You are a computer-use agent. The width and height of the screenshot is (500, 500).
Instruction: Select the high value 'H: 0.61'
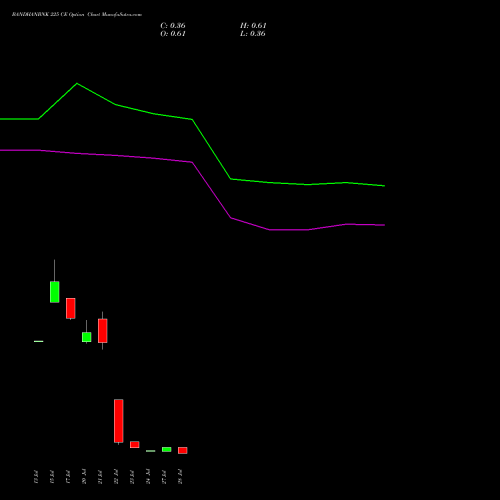tap(253, 26)
